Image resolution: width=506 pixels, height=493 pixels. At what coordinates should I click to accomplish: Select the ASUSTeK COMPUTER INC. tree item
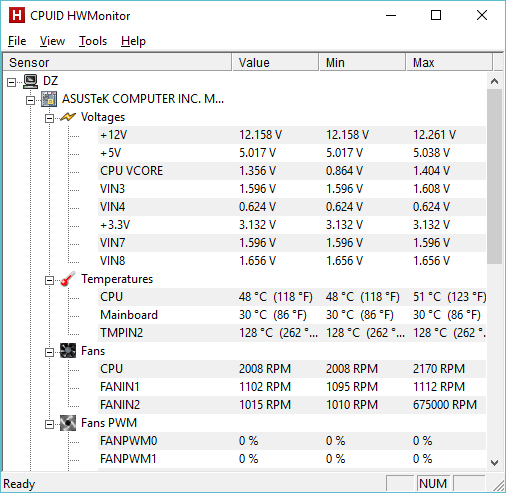143,99
